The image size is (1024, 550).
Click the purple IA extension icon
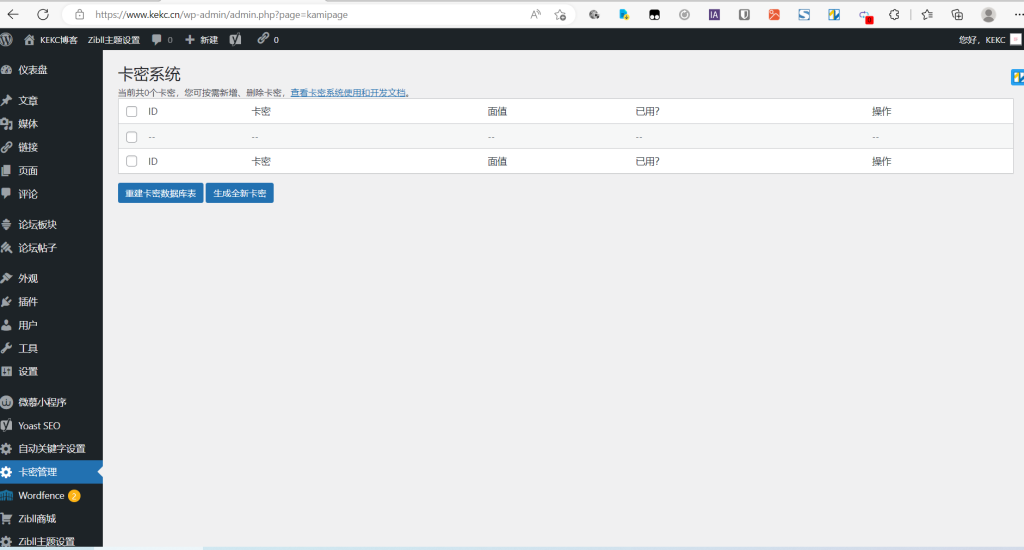(x=714, y=14)
